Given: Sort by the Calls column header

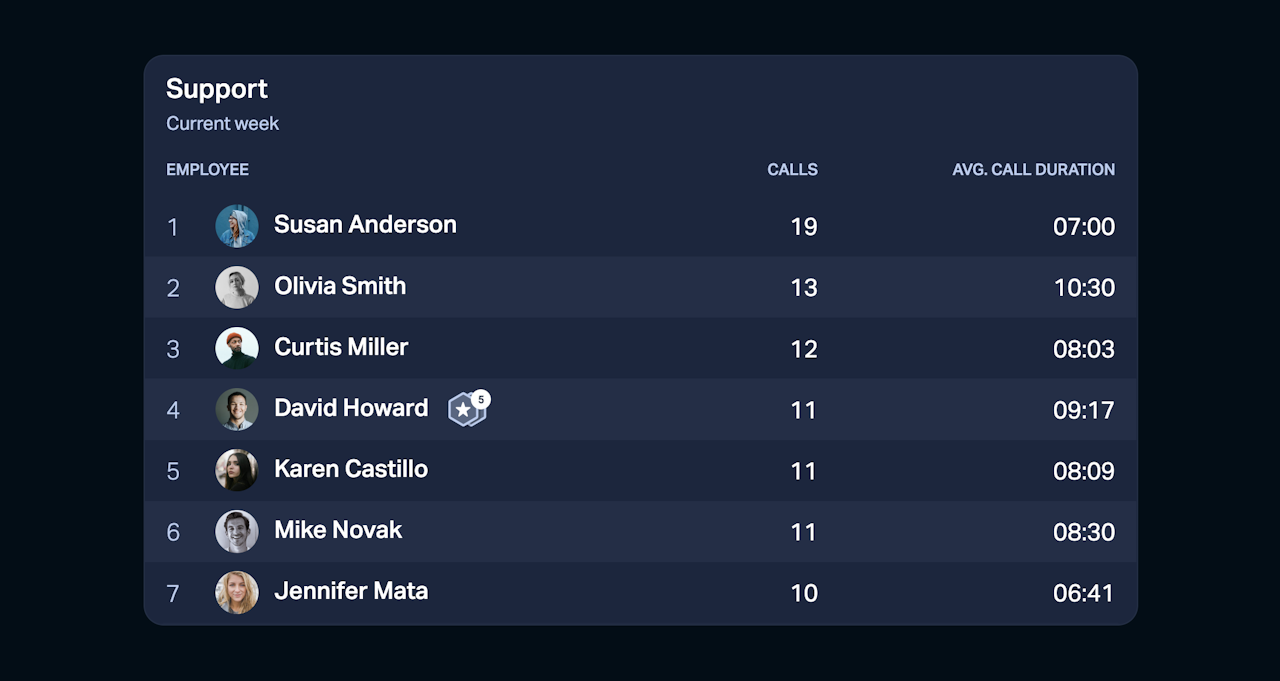Looking at the screenshot, I should 792,170.
